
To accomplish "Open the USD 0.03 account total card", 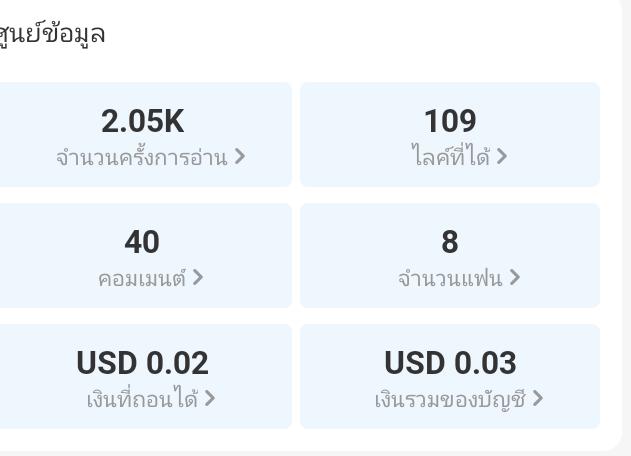I will pos(450,376).
